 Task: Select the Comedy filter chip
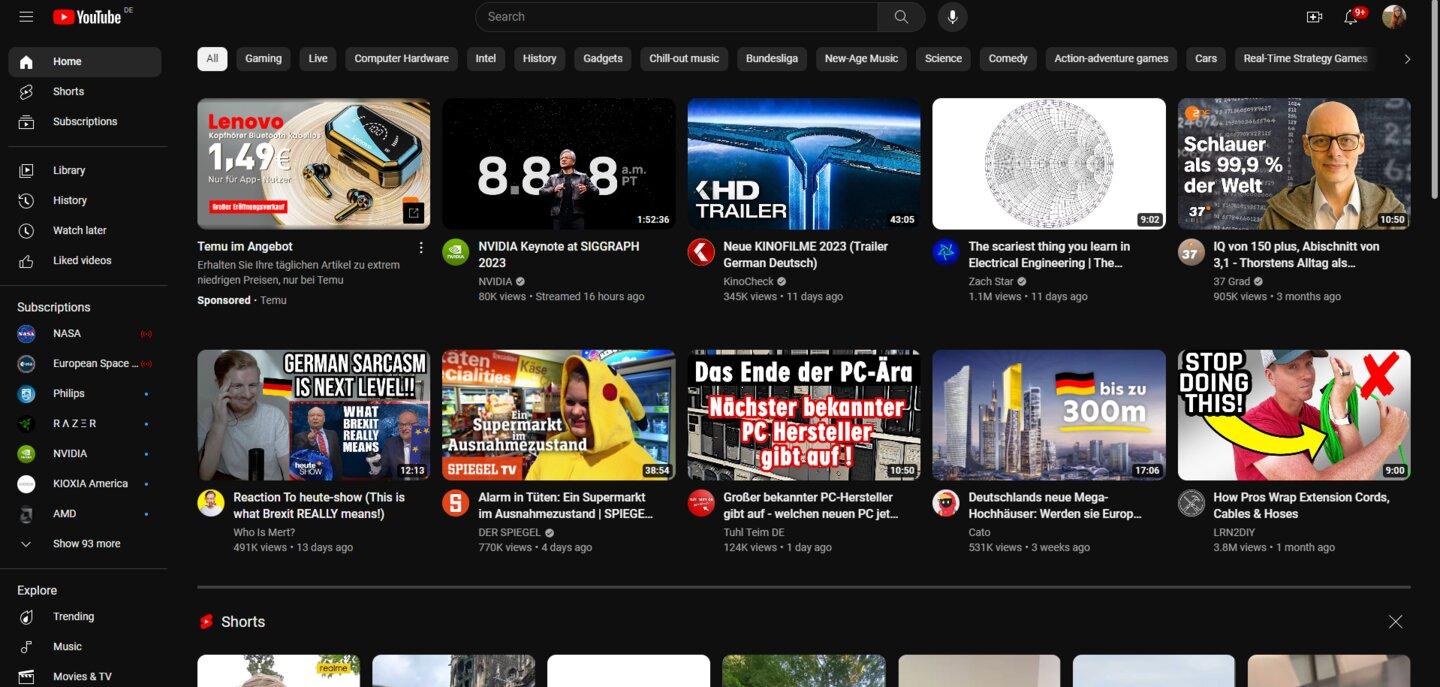click(1008, 59)
